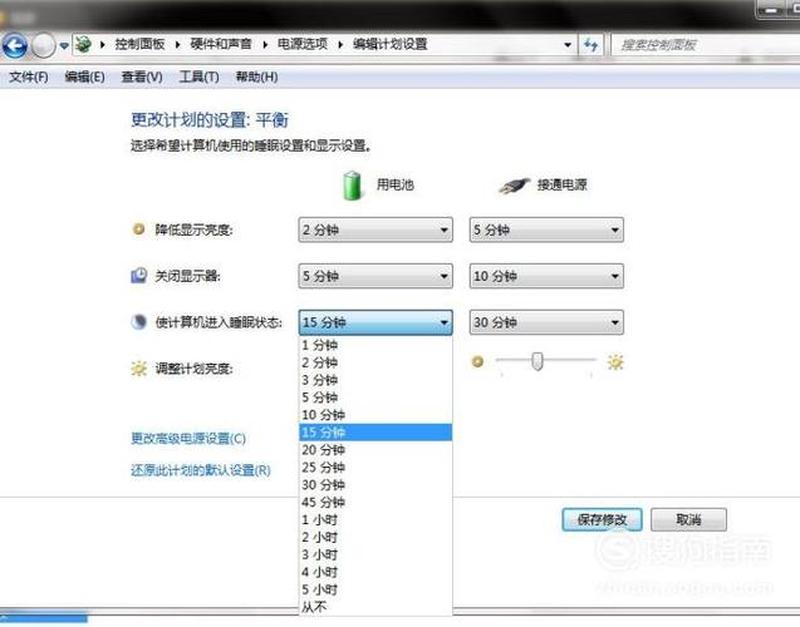
Task: Open the 帮助(H) menu
Action: coord(257,77)
